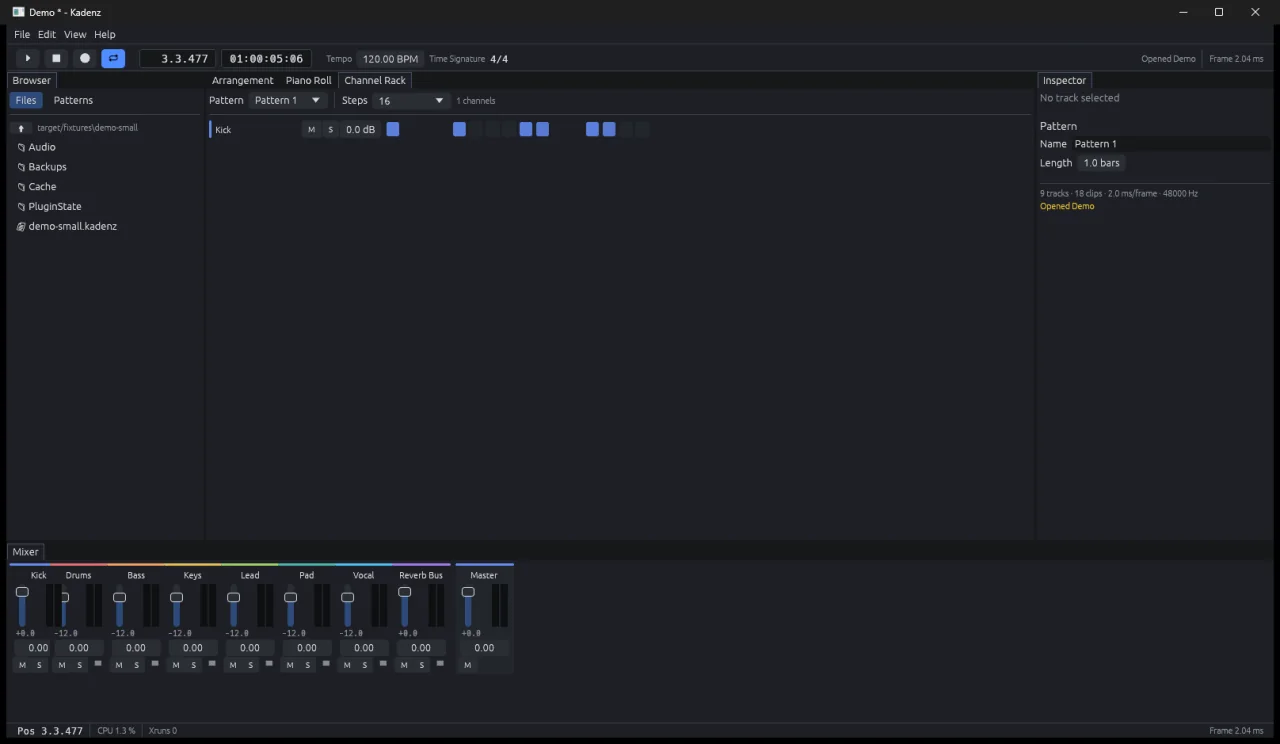This screenshot has height=744, width=1280.
Task: Solo the Bass mixer strip
Action: pyautogui.click(x=137, y=665)
